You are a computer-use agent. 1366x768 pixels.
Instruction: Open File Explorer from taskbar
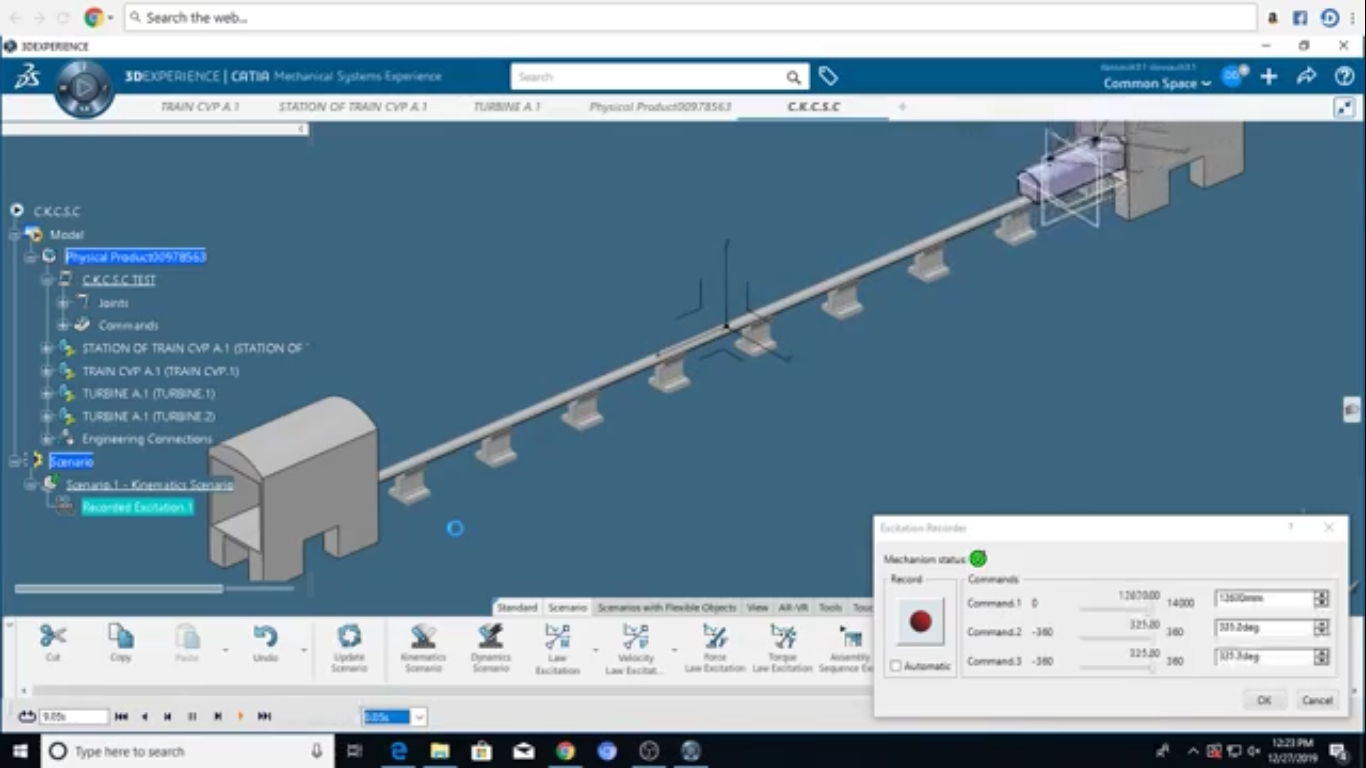coord(439,751)
